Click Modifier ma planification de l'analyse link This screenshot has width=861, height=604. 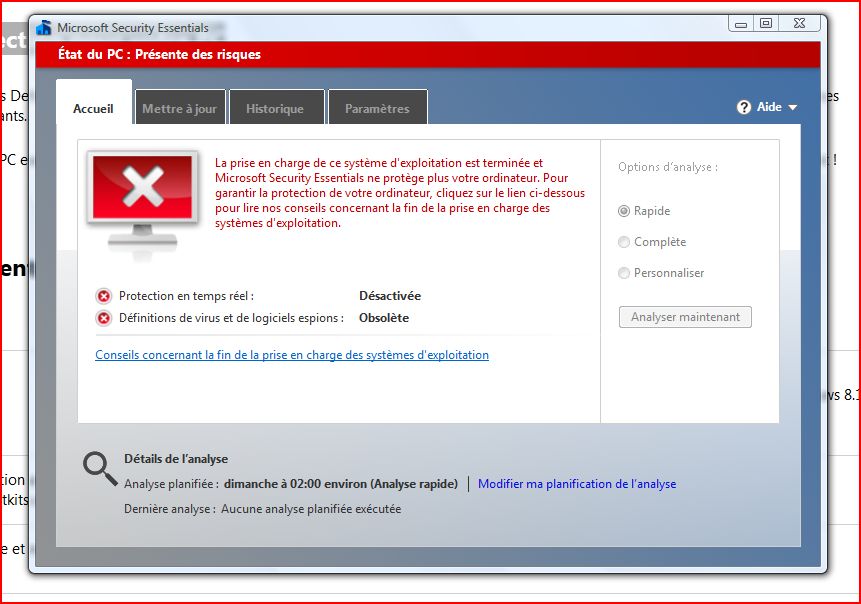pyautogui.click(x=577, y=484)
